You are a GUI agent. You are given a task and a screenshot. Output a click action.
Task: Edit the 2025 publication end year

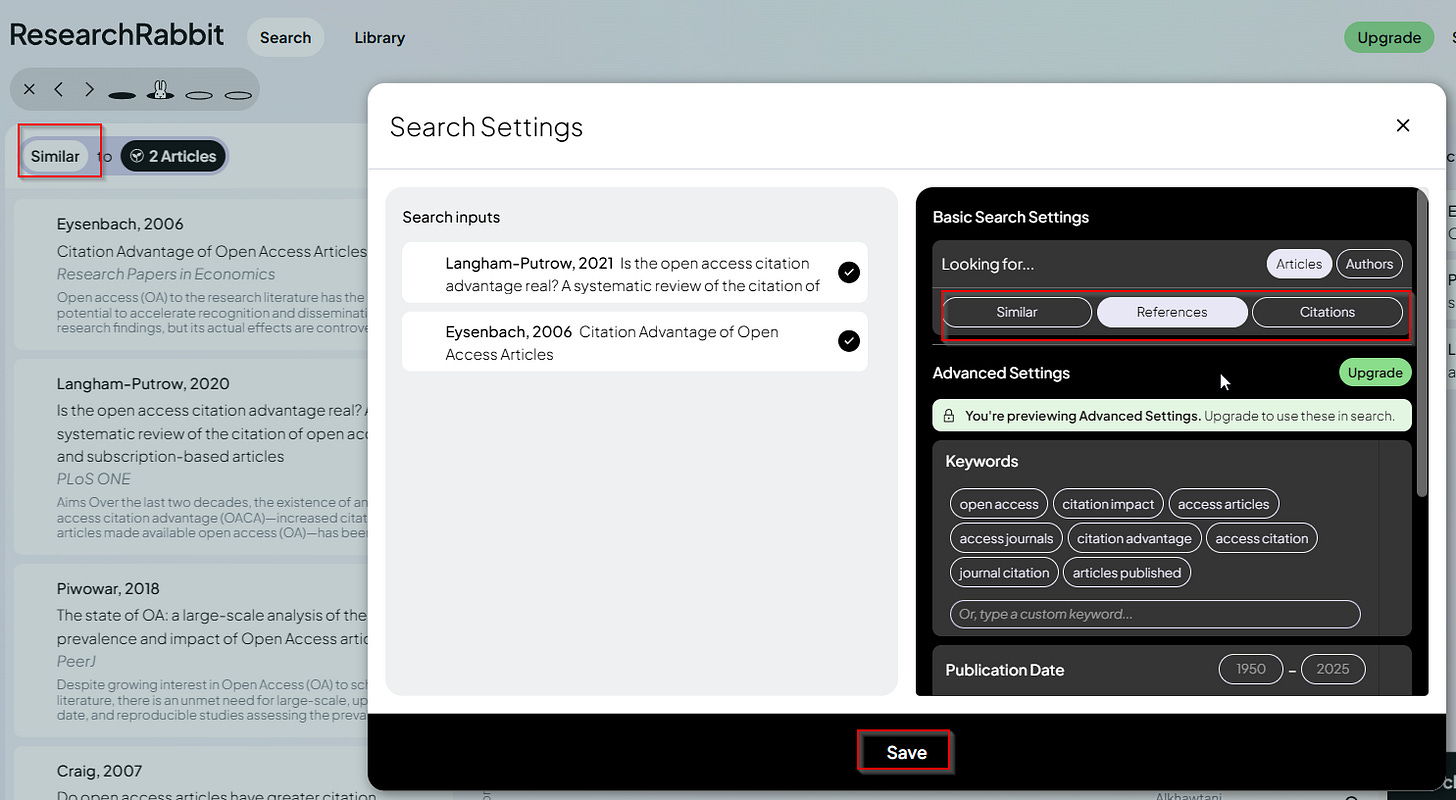[x=1333, y=669]
